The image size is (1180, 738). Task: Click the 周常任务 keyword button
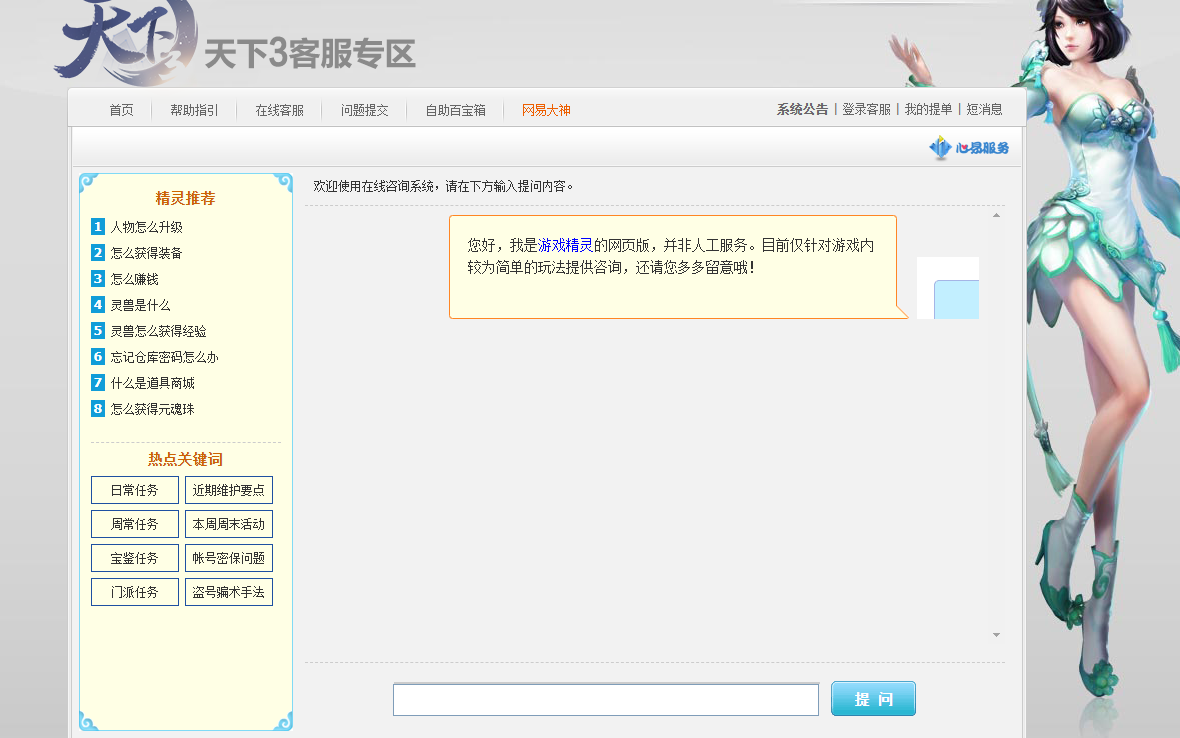pos(135,524)
